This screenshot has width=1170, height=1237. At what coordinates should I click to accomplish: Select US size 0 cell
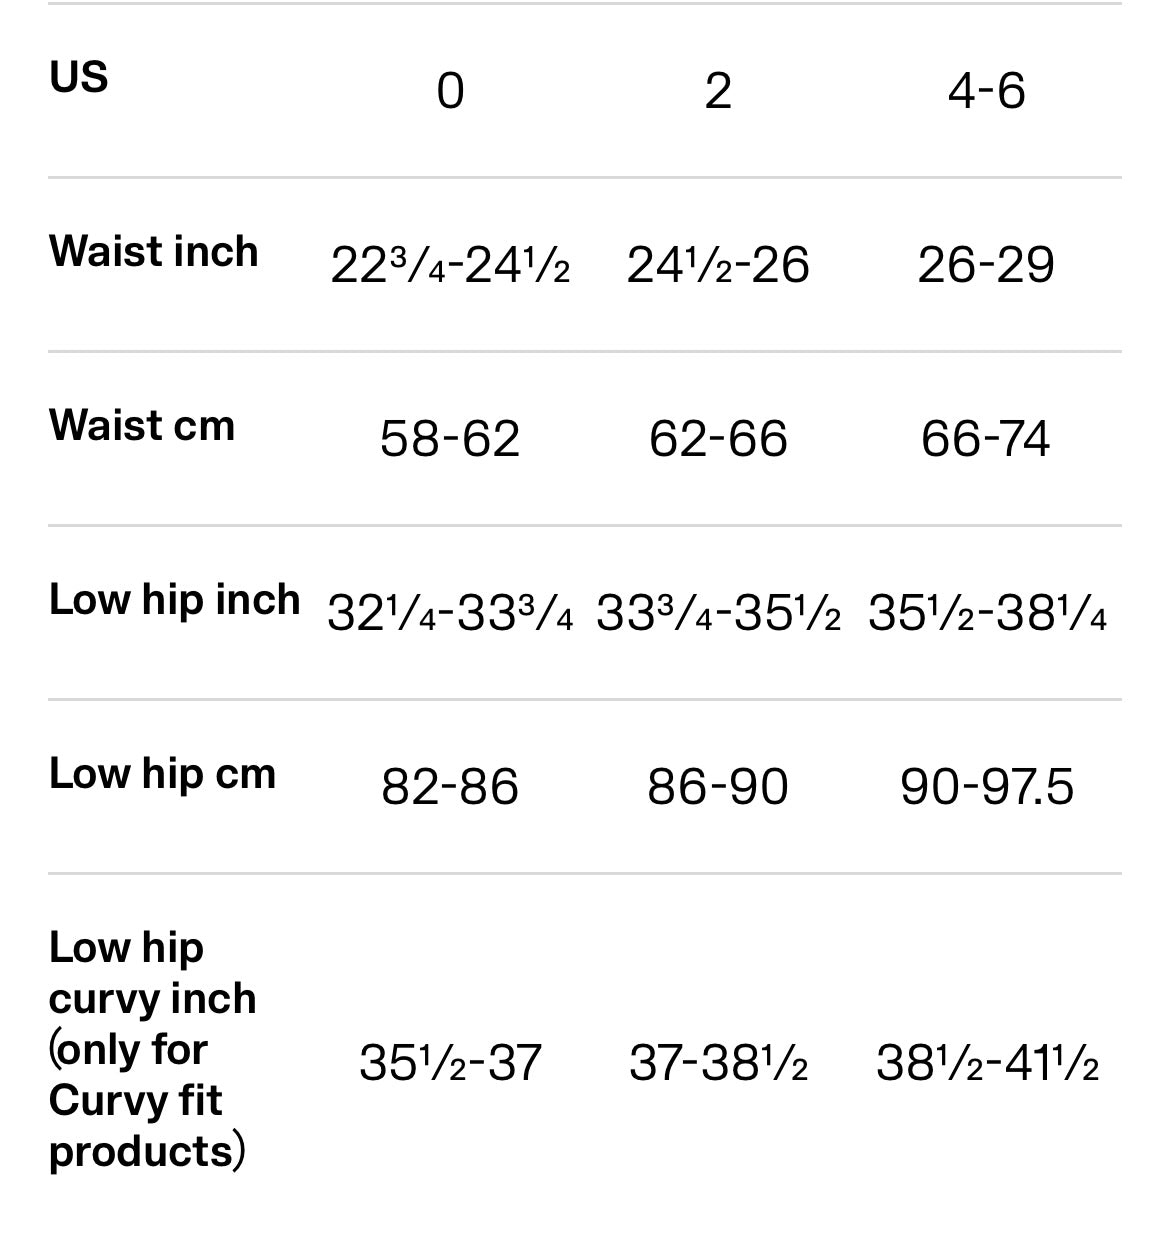(450, 91)
